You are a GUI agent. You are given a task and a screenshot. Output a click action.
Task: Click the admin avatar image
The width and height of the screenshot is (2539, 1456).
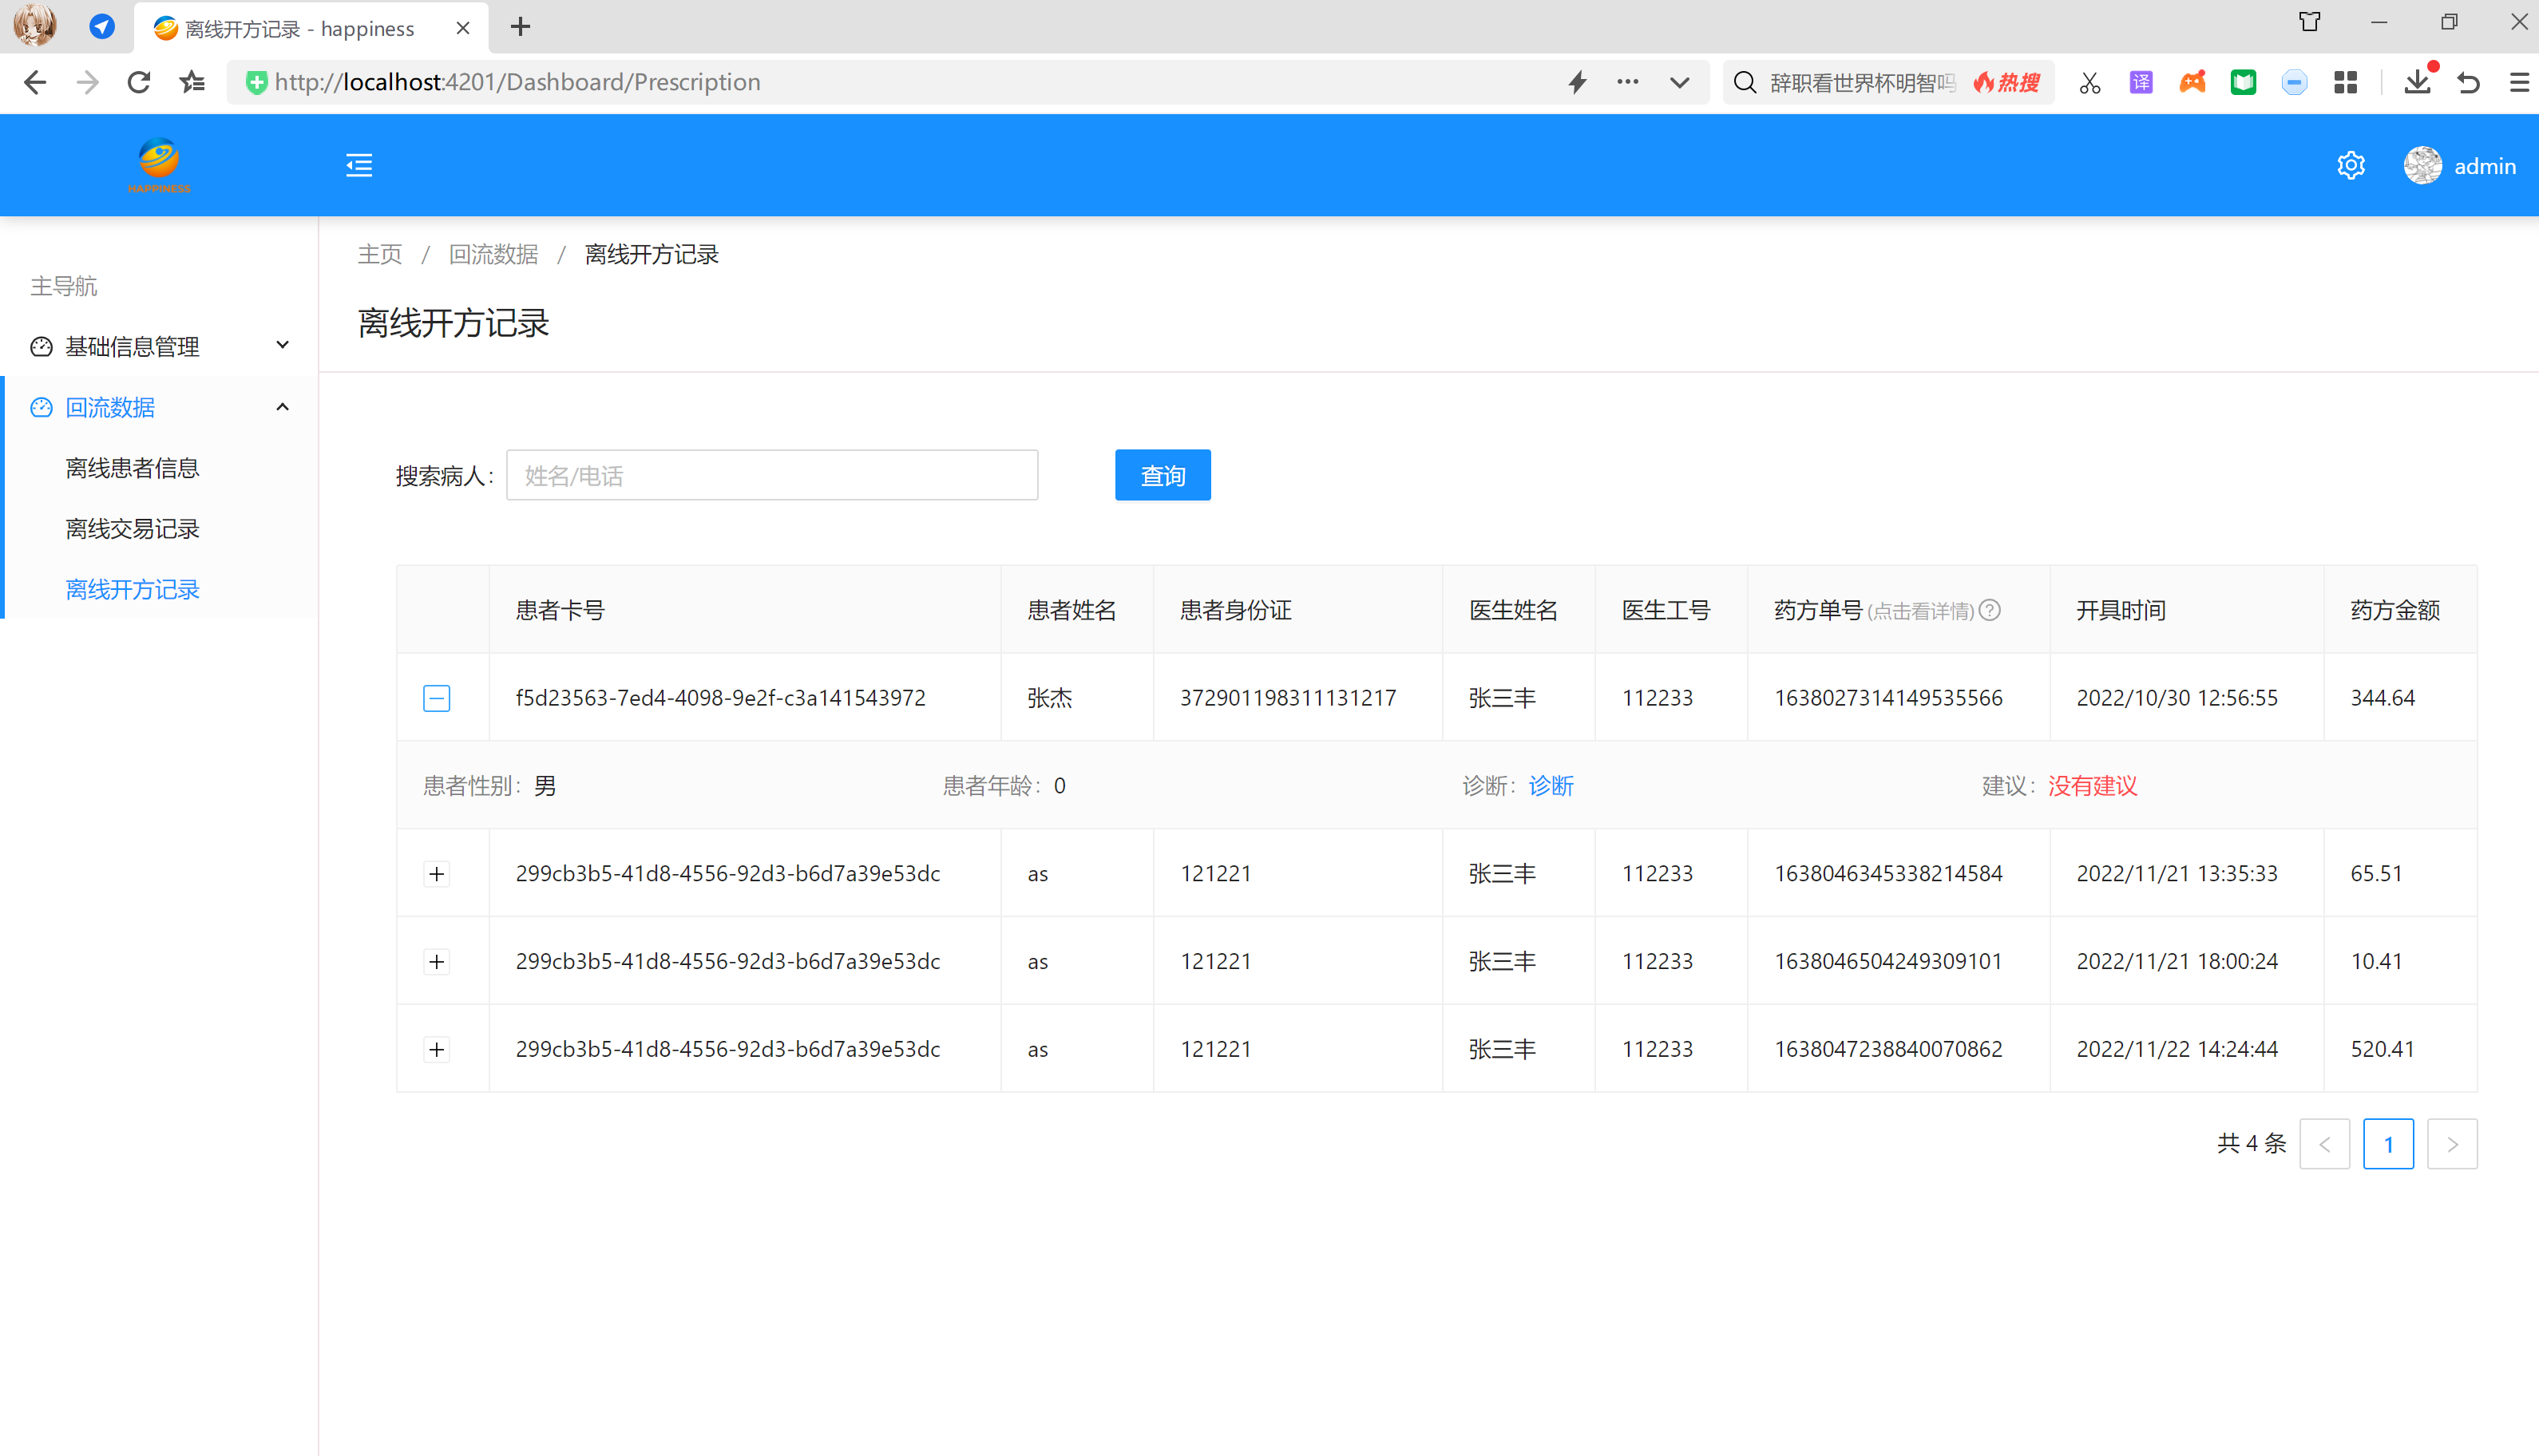(x=2423, y=165)
